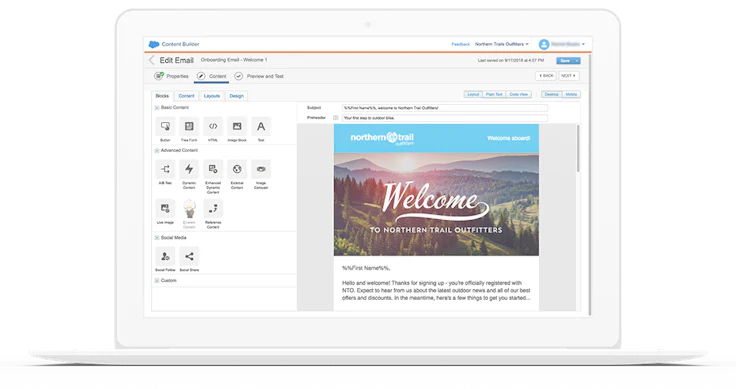Switch to the Layouts tab
Image resolution: width=736 pixels, height=389 pixels.
pos(212,96)
